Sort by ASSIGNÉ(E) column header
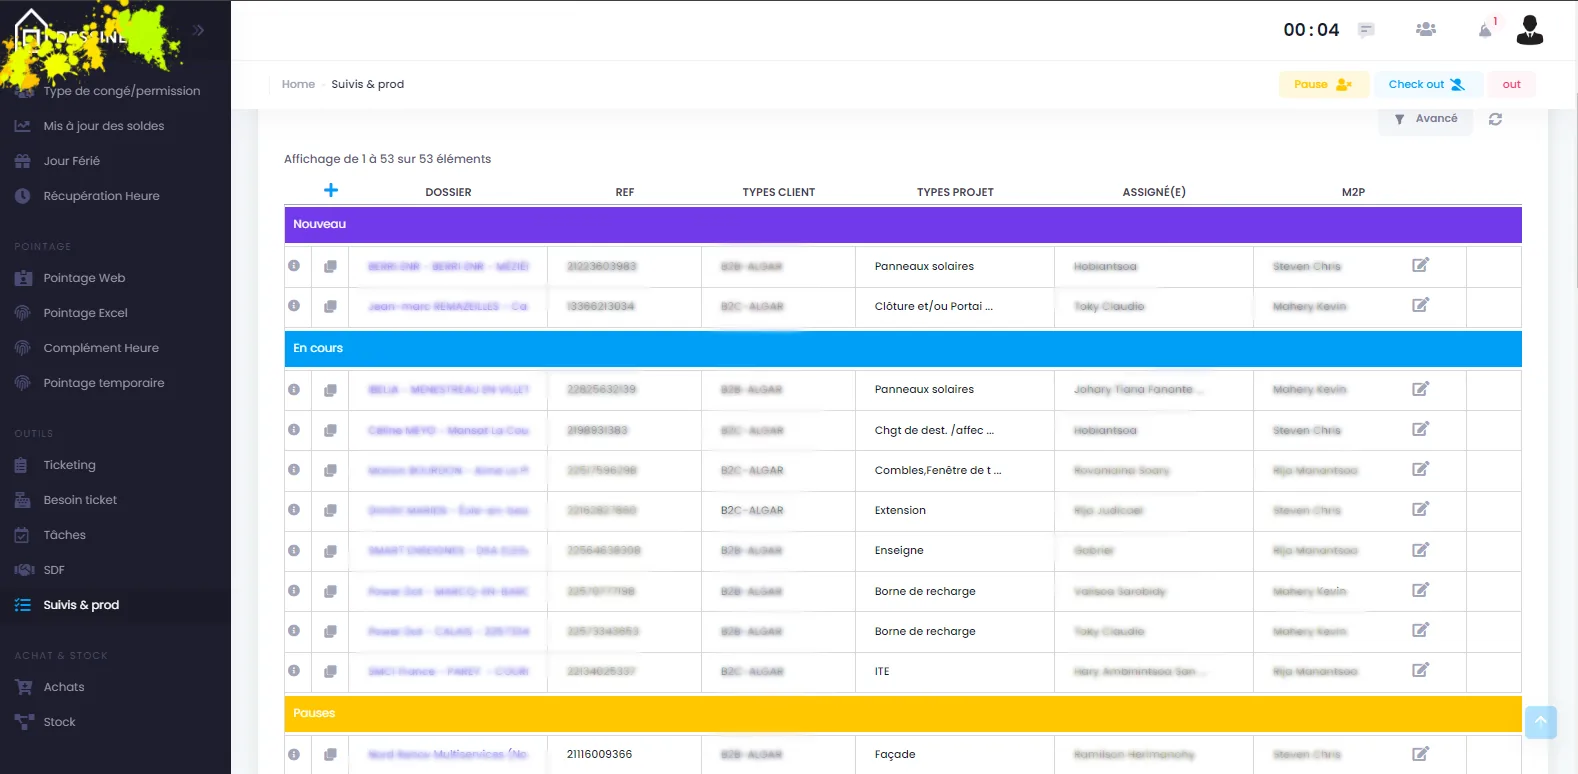 pyautogui.click(x=1154, y=192)
